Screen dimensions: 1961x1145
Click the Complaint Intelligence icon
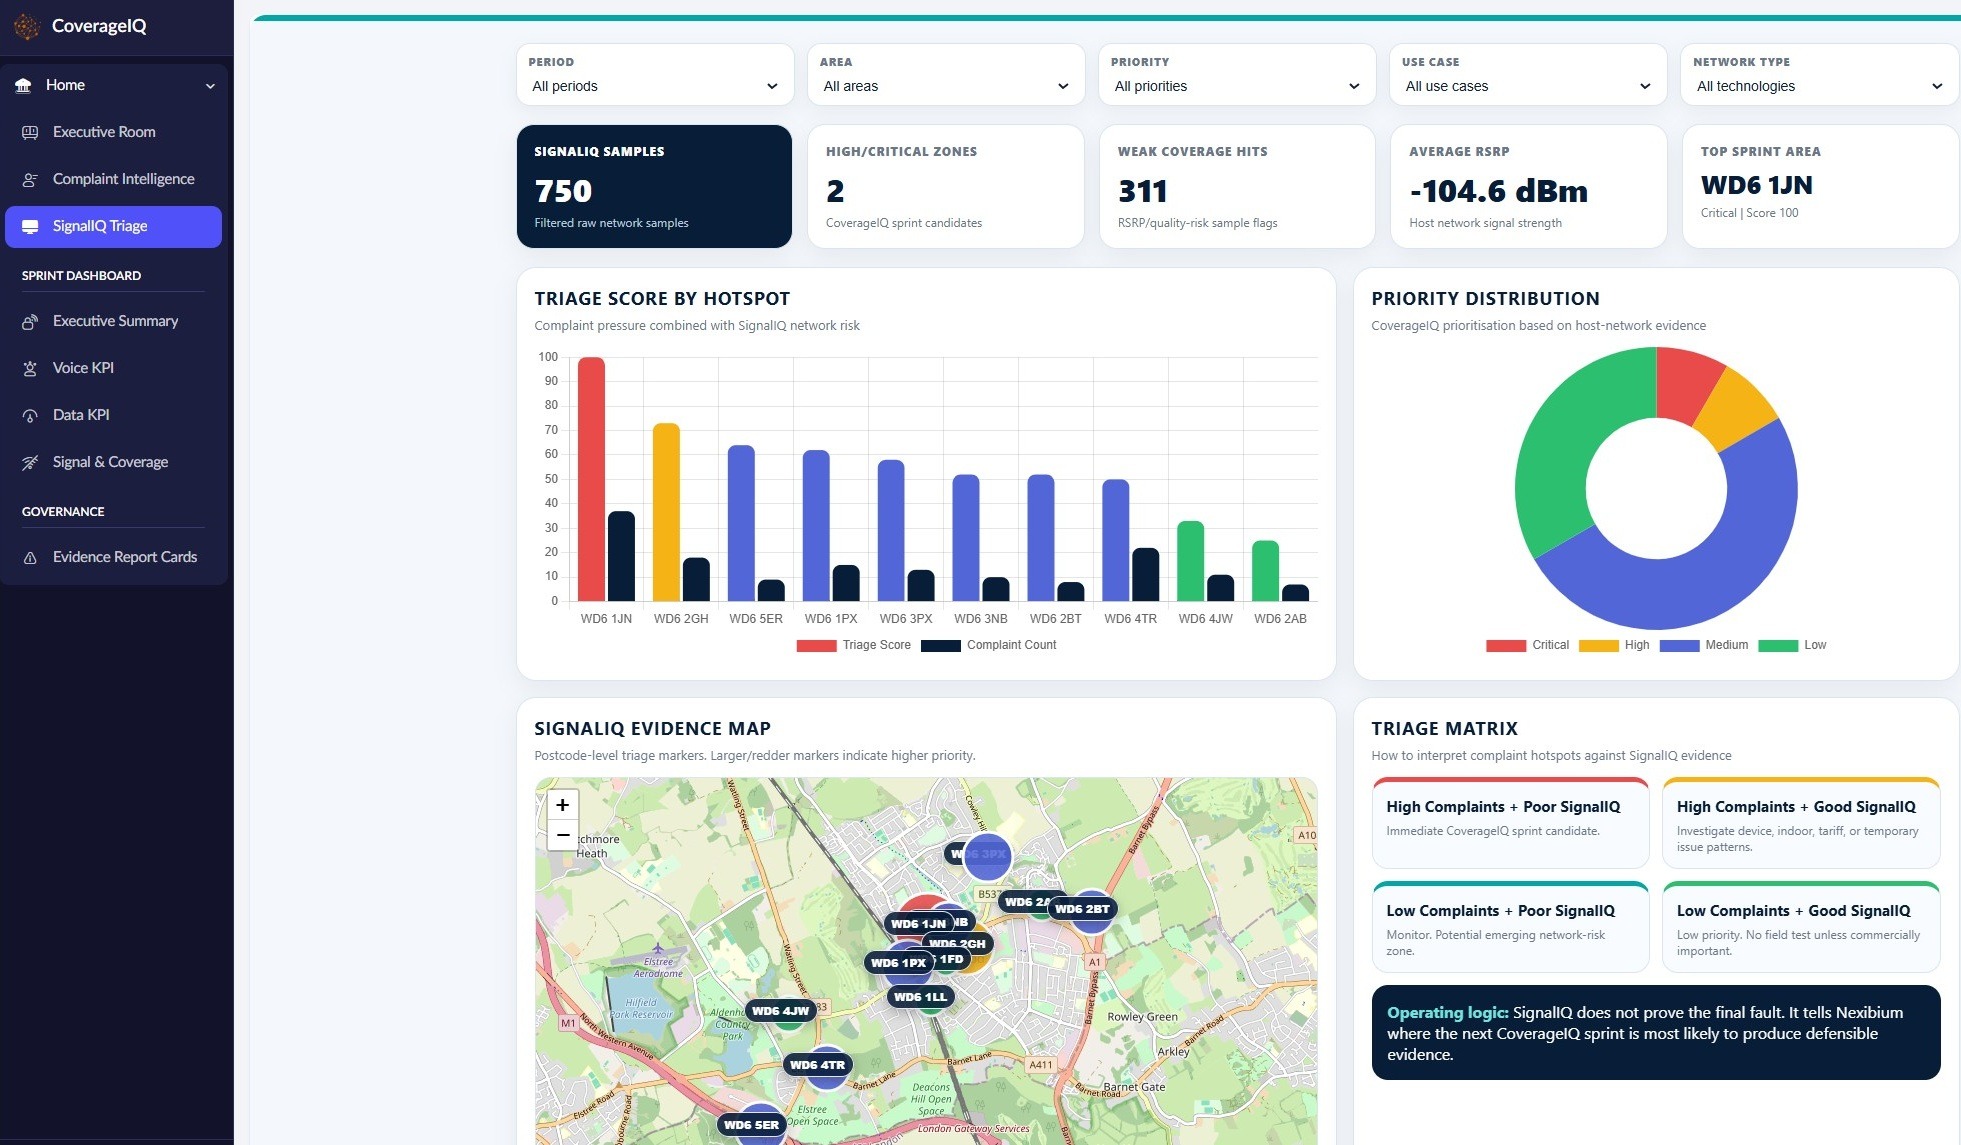[30, 179]
